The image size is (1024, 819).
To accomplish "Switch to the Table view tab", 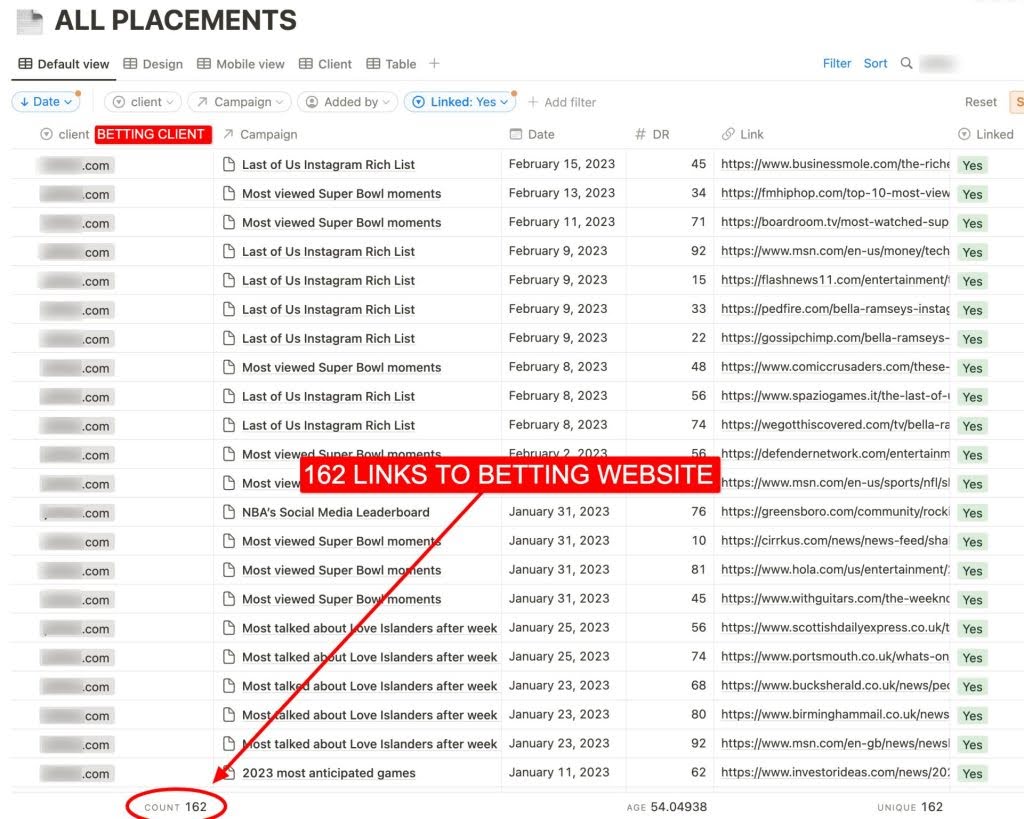I will tap(391, 64).
